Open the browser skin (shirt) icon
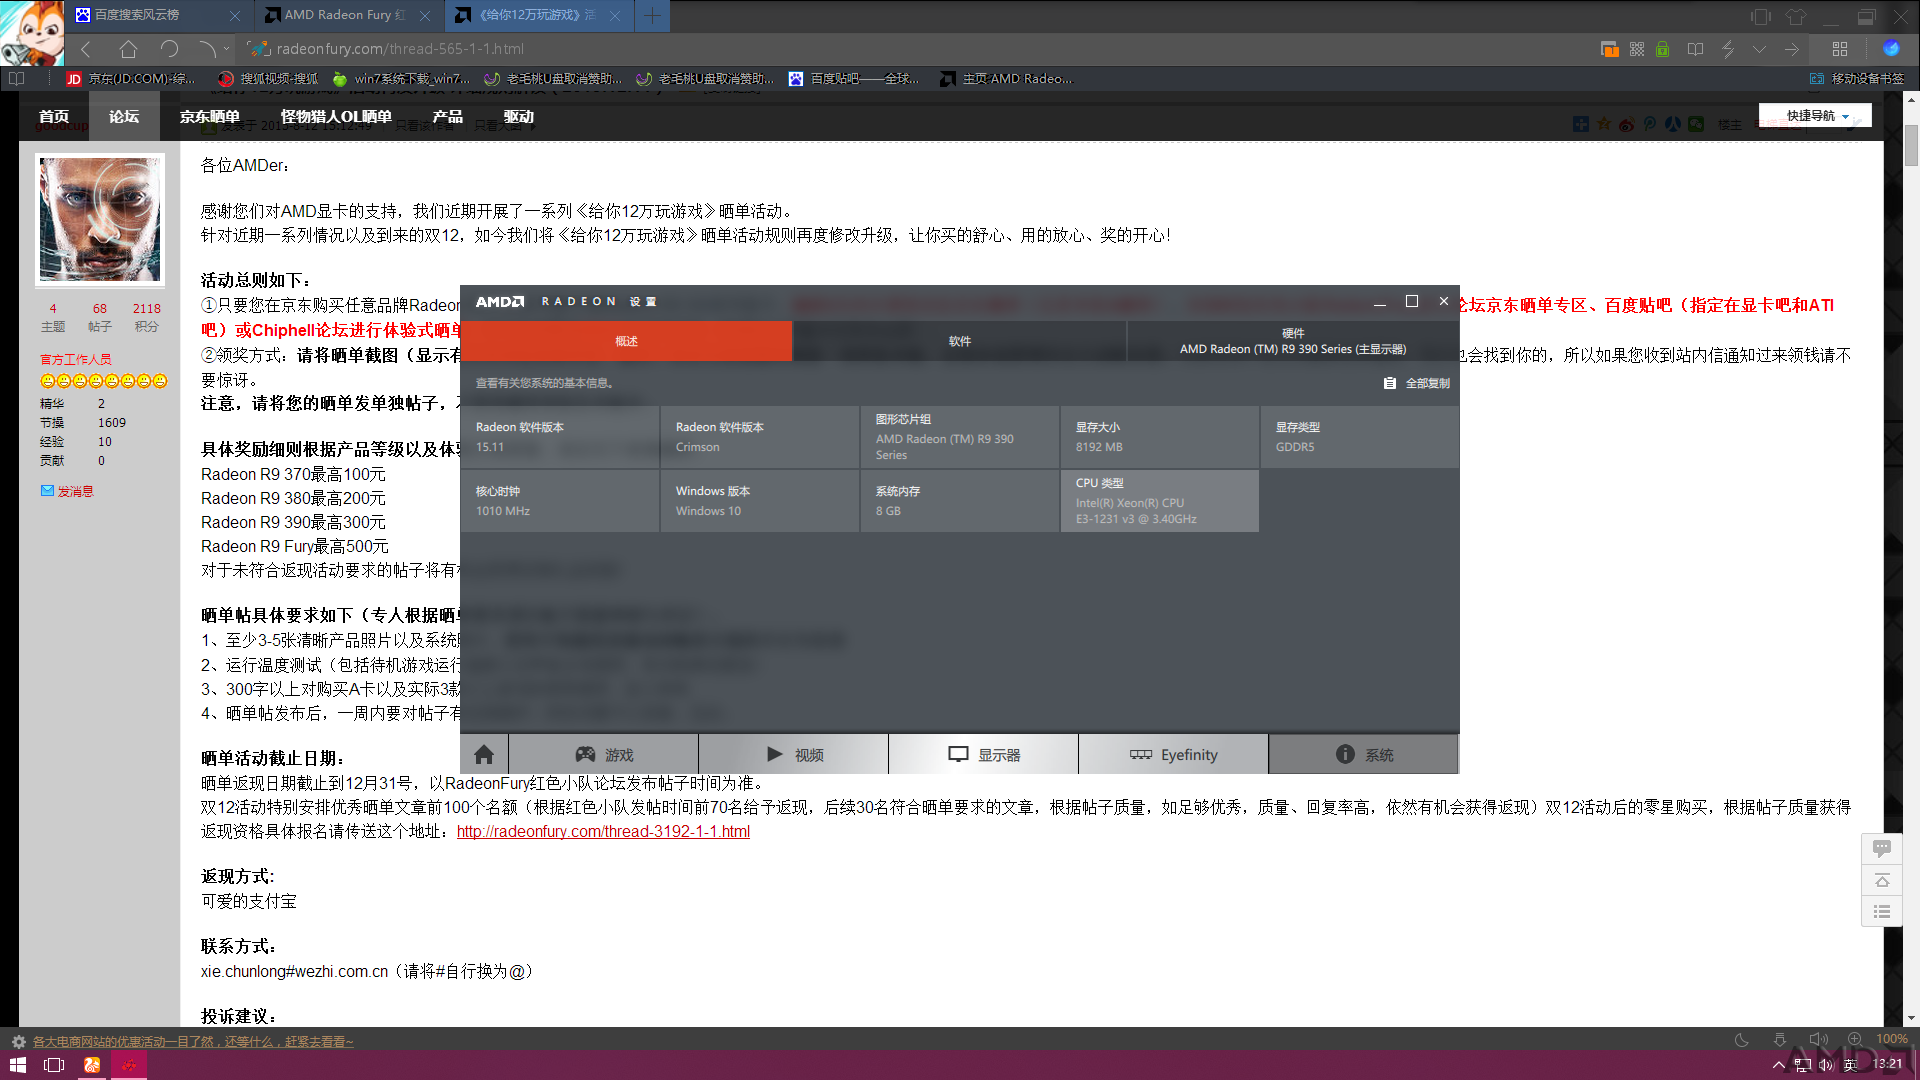Viewport: 1920px width, 1080px height. pyautogui.click(x=1796, y=16)
